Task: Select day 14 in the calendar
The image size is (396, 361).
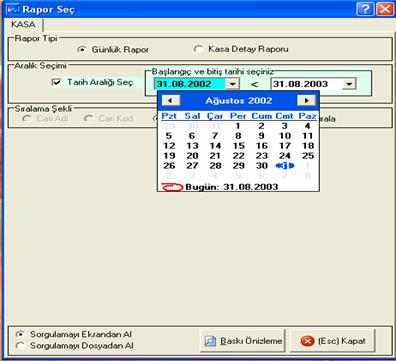Action: (215, 146)
